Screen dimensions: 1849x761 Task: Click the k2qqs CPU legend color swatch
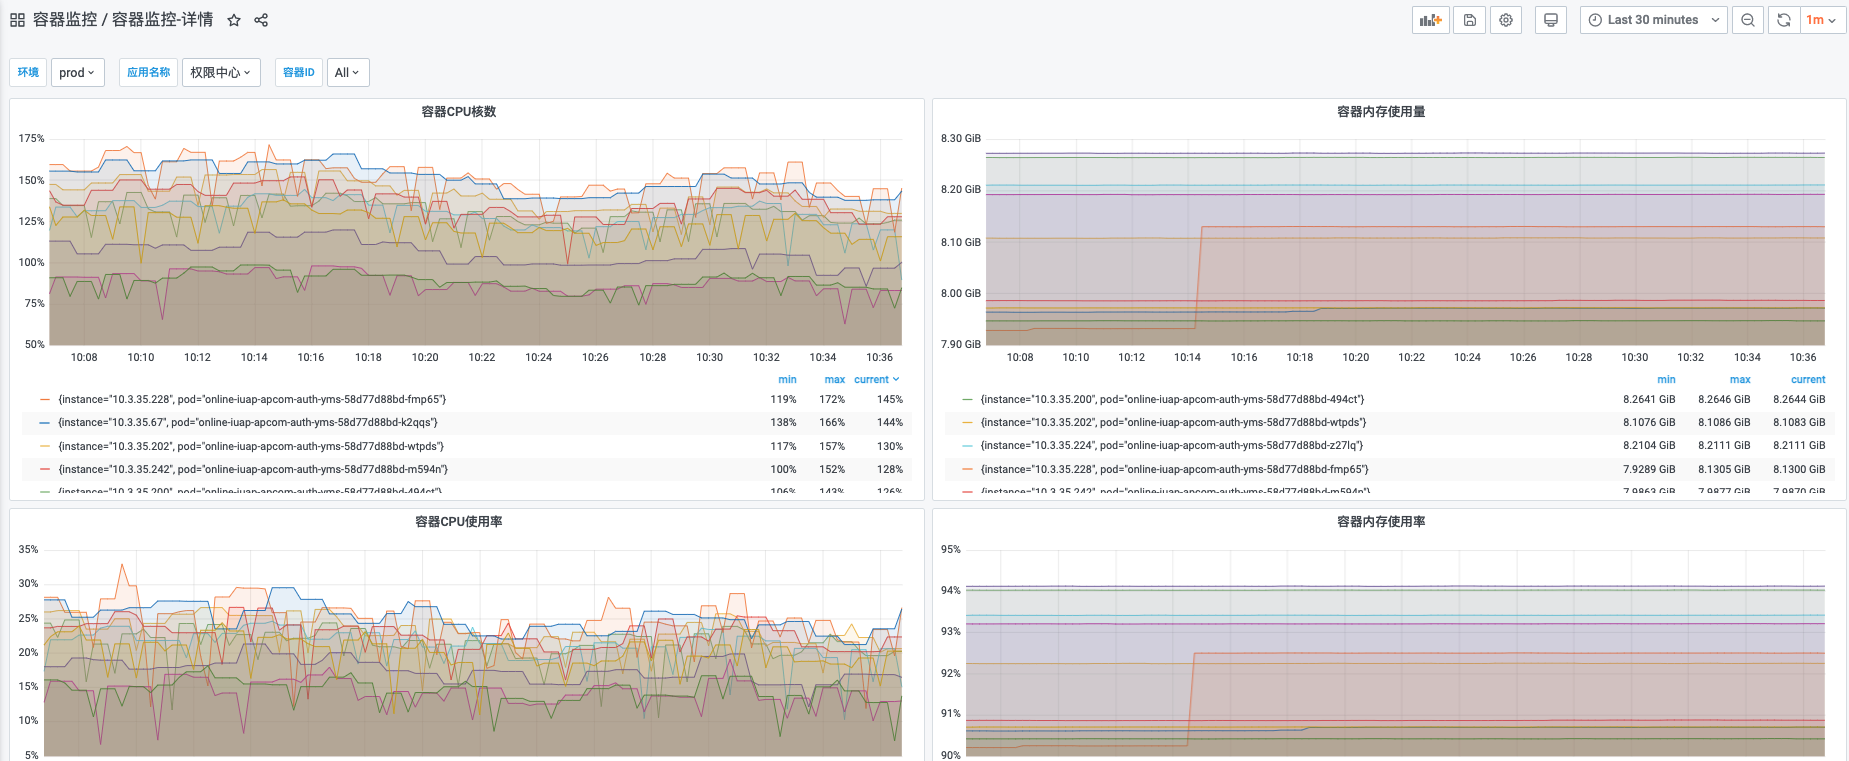click(45, 423)
